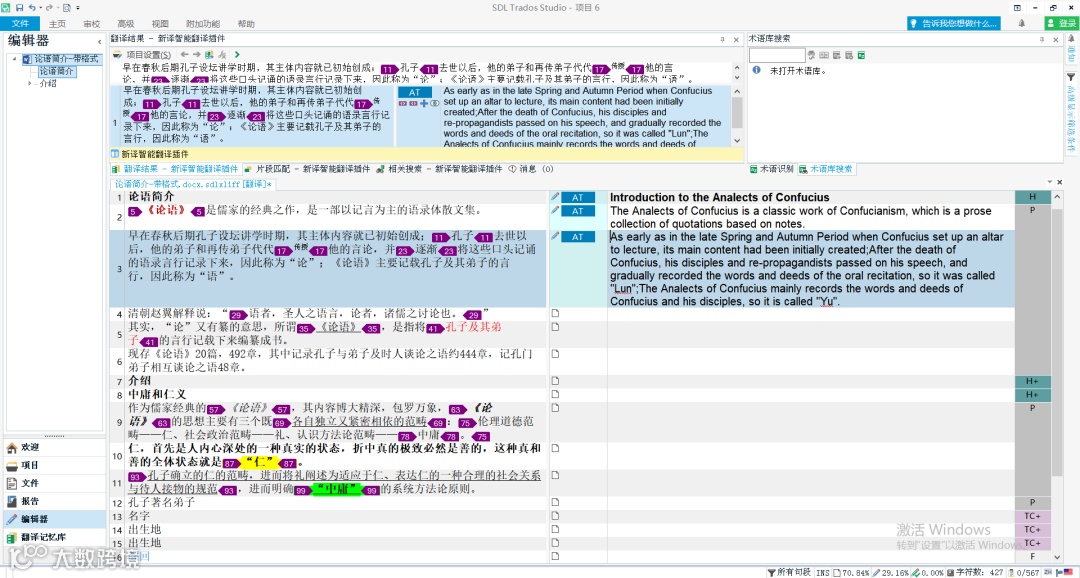Click the Redo arrow icon
Image resolution: width=1080 pixels, height=578 pixels.
pos(50,7)
